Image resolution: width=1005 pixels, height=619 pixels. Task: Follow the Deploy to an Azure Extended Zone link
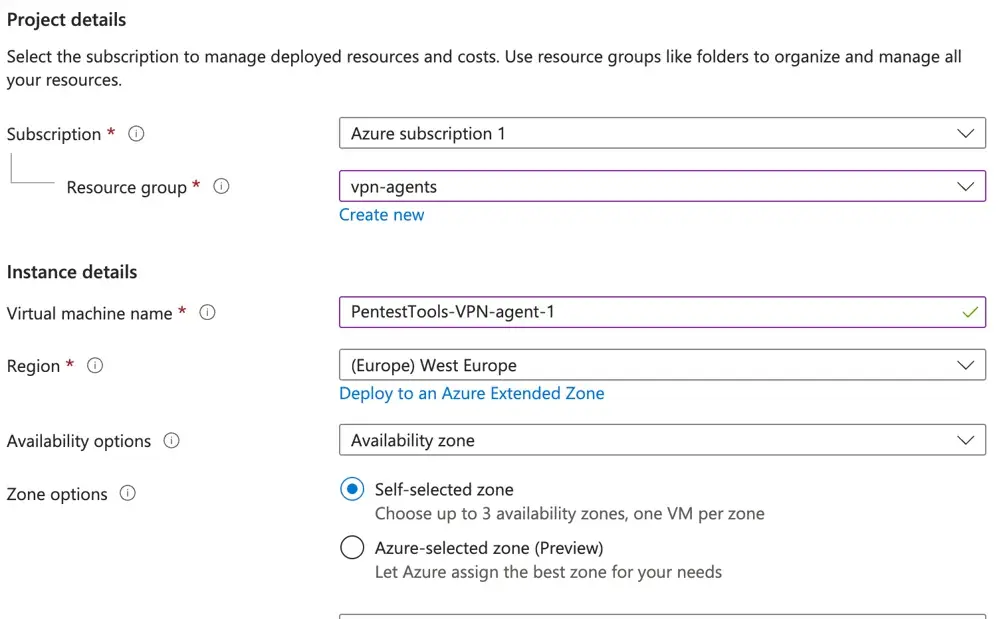471,394
